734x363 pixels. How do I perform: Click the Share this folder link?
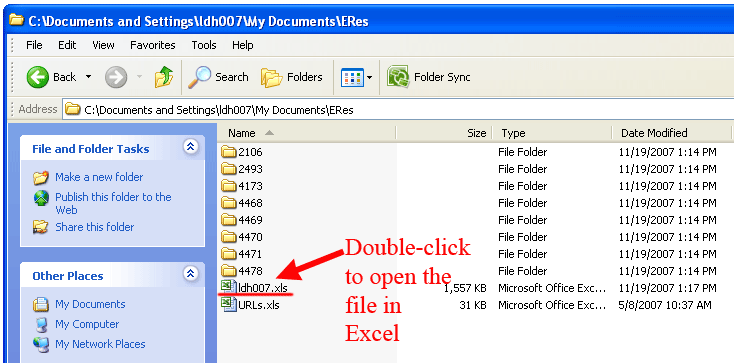[95, 227]
